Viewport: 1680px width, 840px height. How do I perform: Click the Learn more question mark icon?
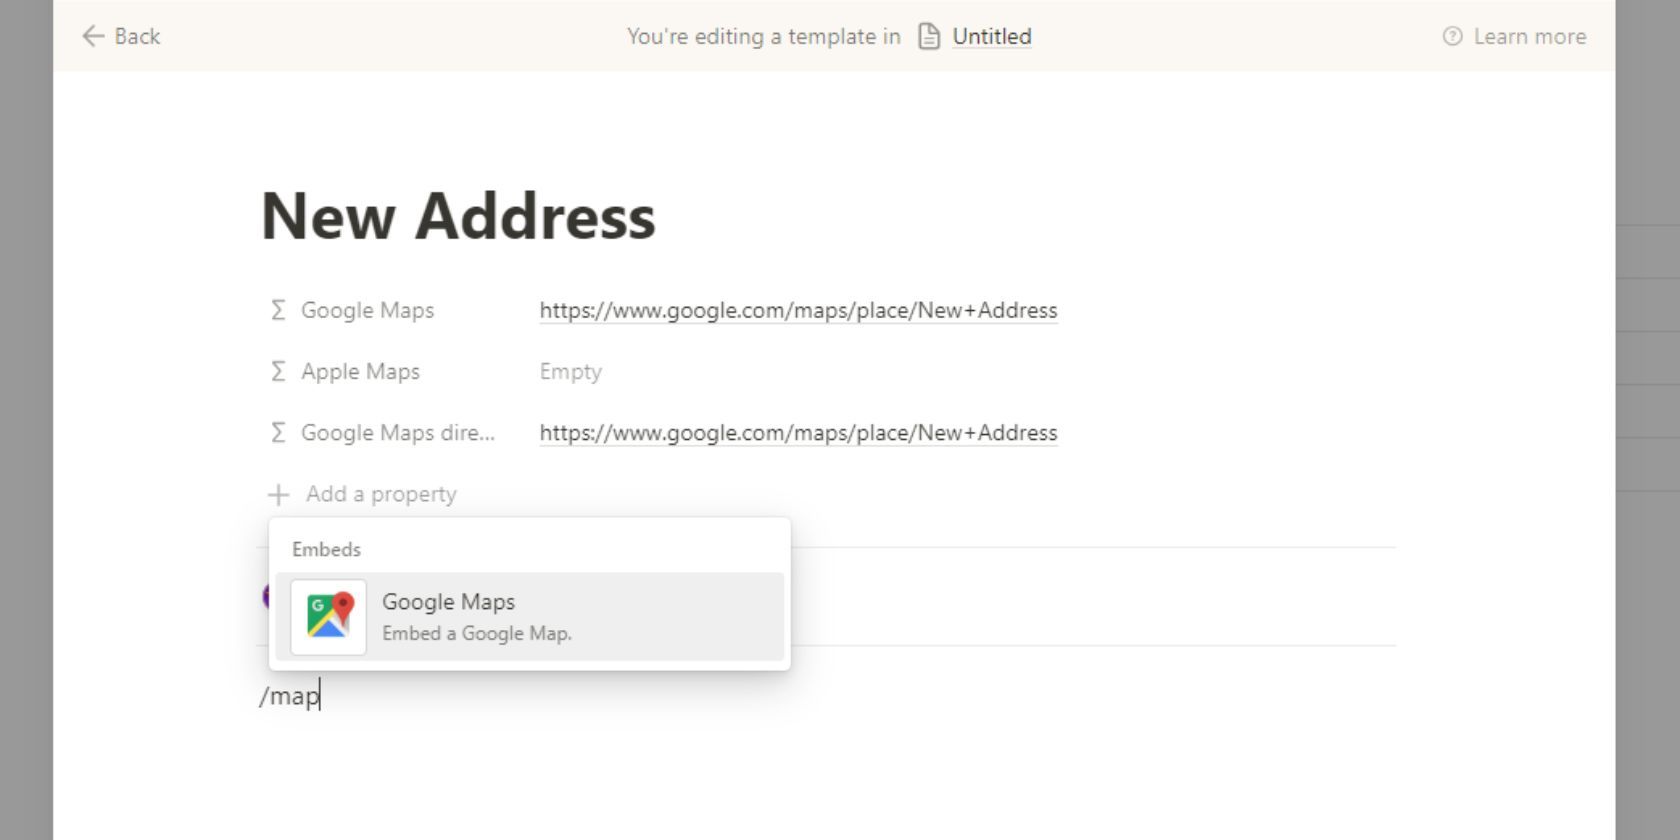pos(1452,37)
